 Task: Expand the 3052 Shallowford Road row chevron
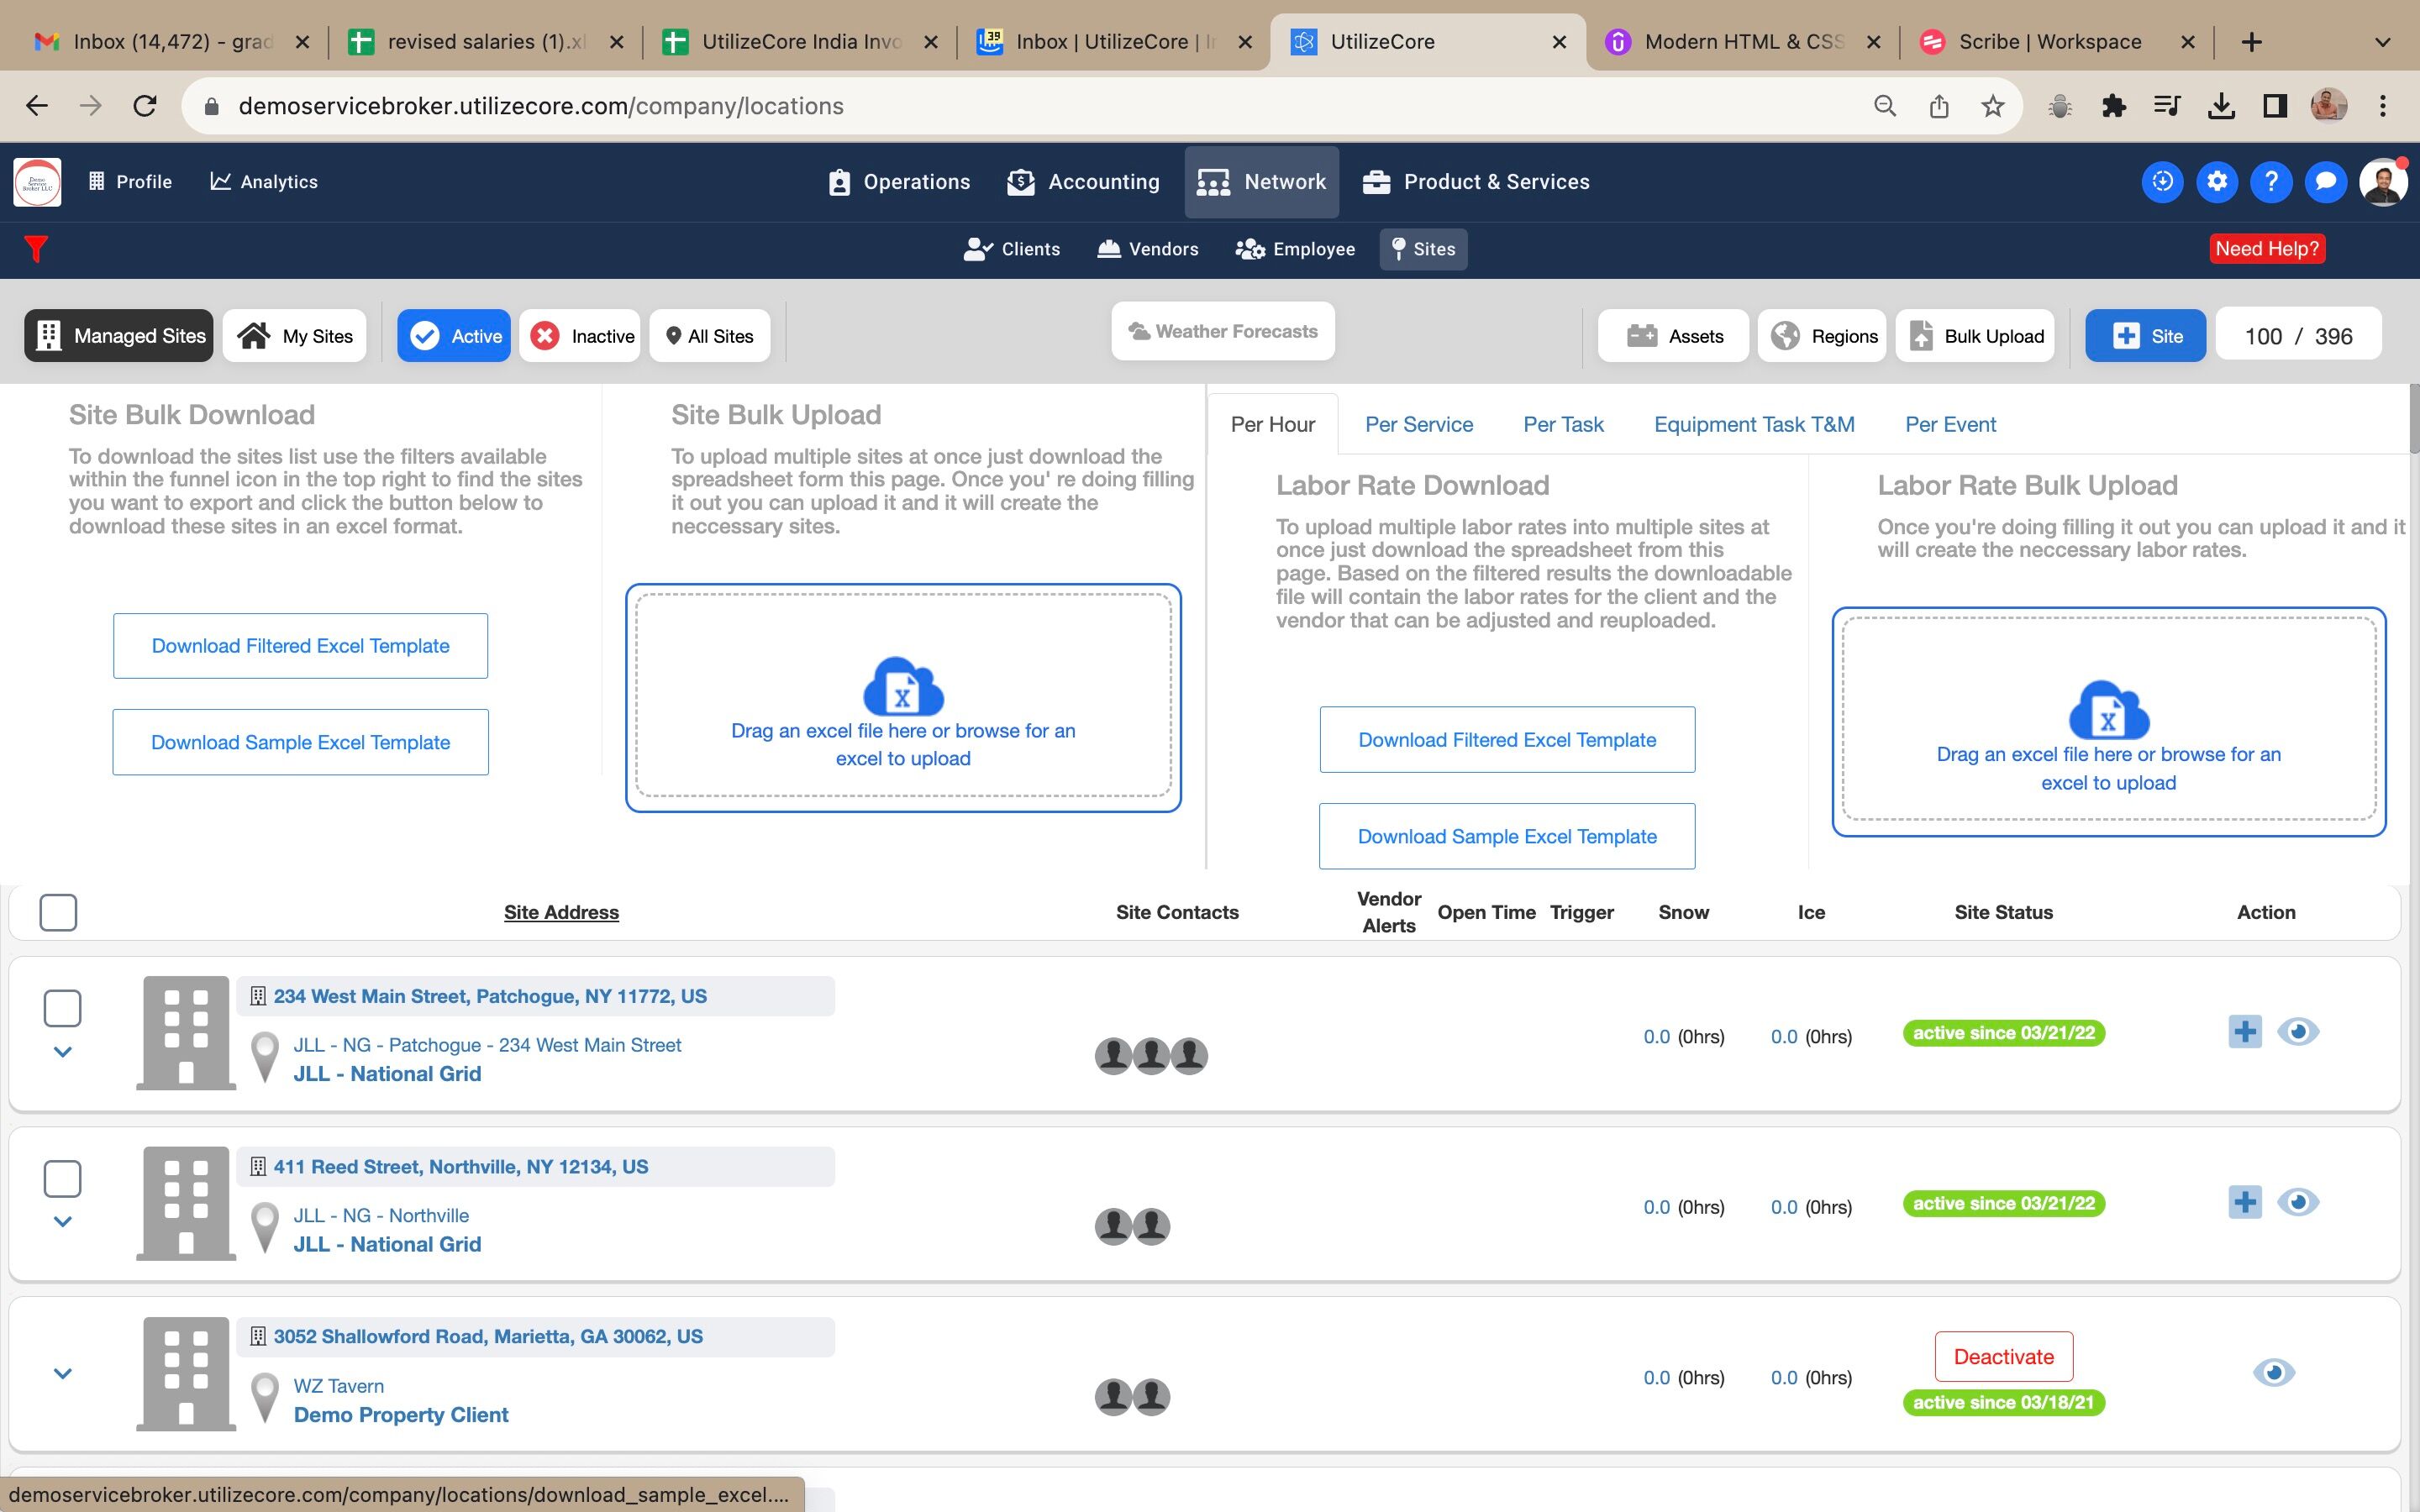click(x=62, y=1374)
